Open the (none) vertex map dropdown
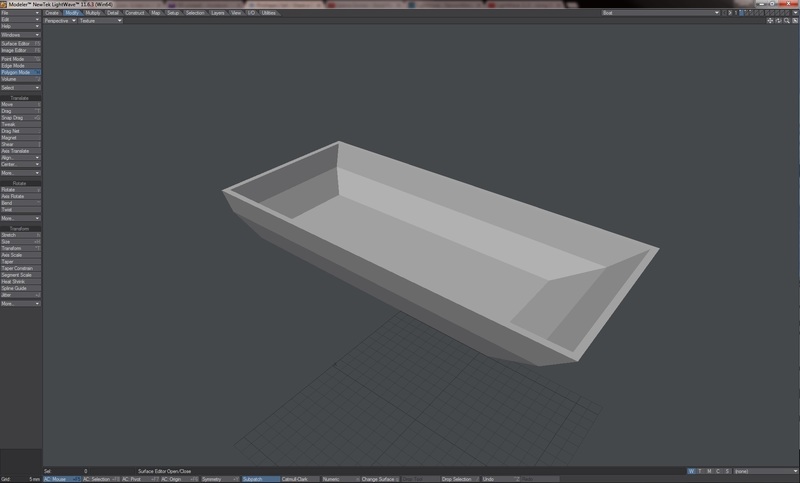Screen dimensions: 800x483 [x=765, y=471]
